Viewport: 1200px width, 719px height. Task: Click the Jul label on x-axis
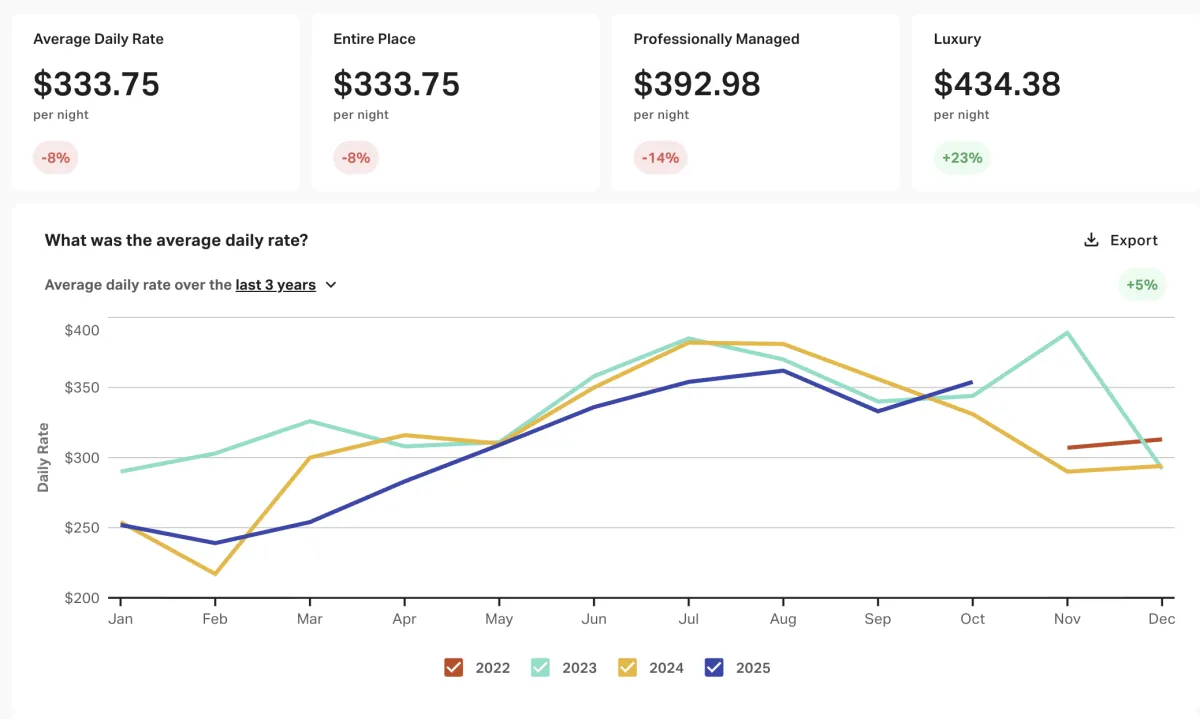(688, 619)
